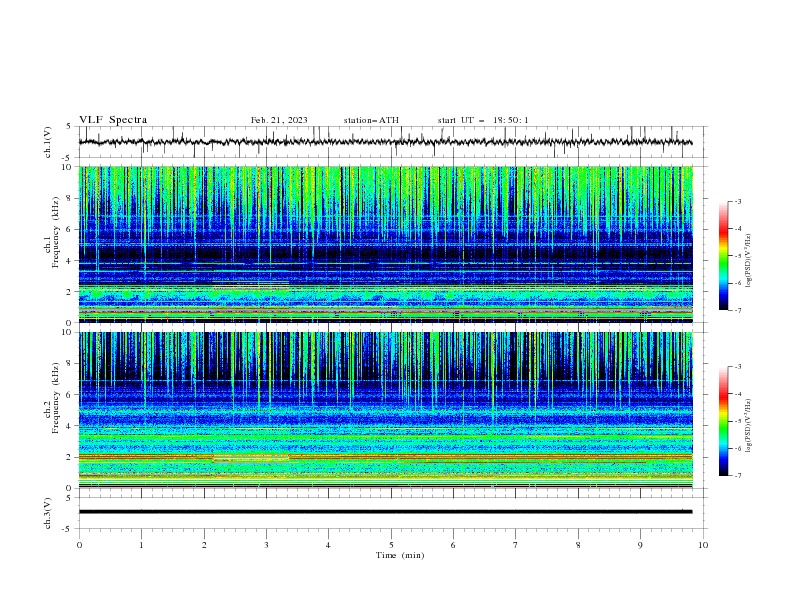792x612 pixels.
Task: Click the ch.1 frequency axis "6" tick
Action: 69,230
